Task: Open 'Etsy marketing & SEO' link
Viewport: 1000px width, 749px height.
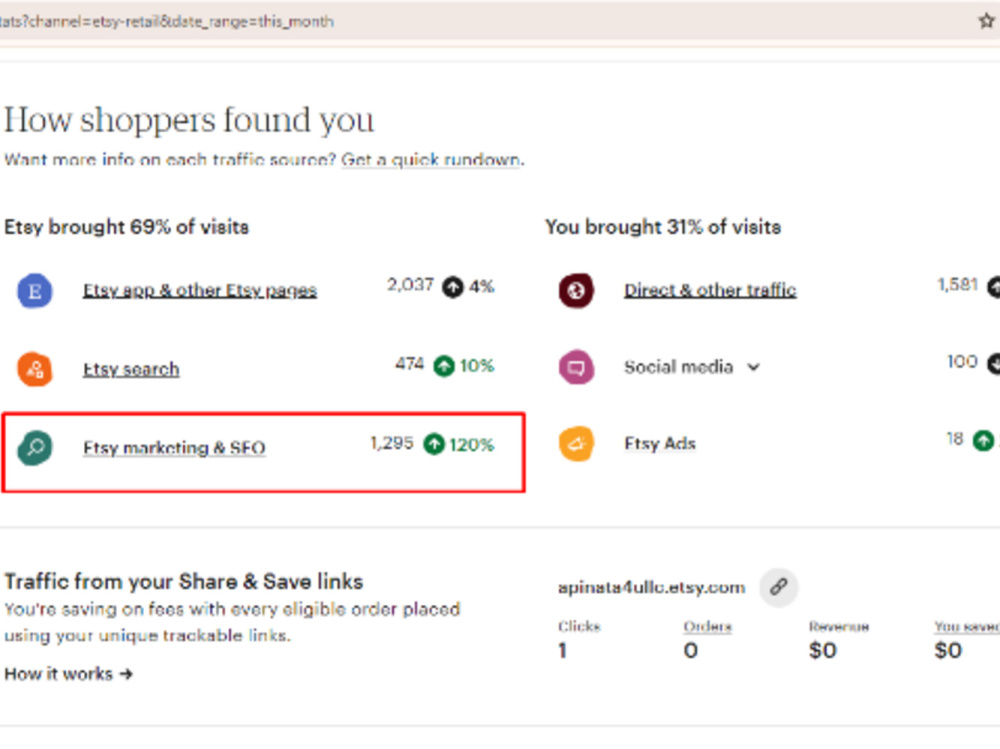Action: click(x=174, y=448)
